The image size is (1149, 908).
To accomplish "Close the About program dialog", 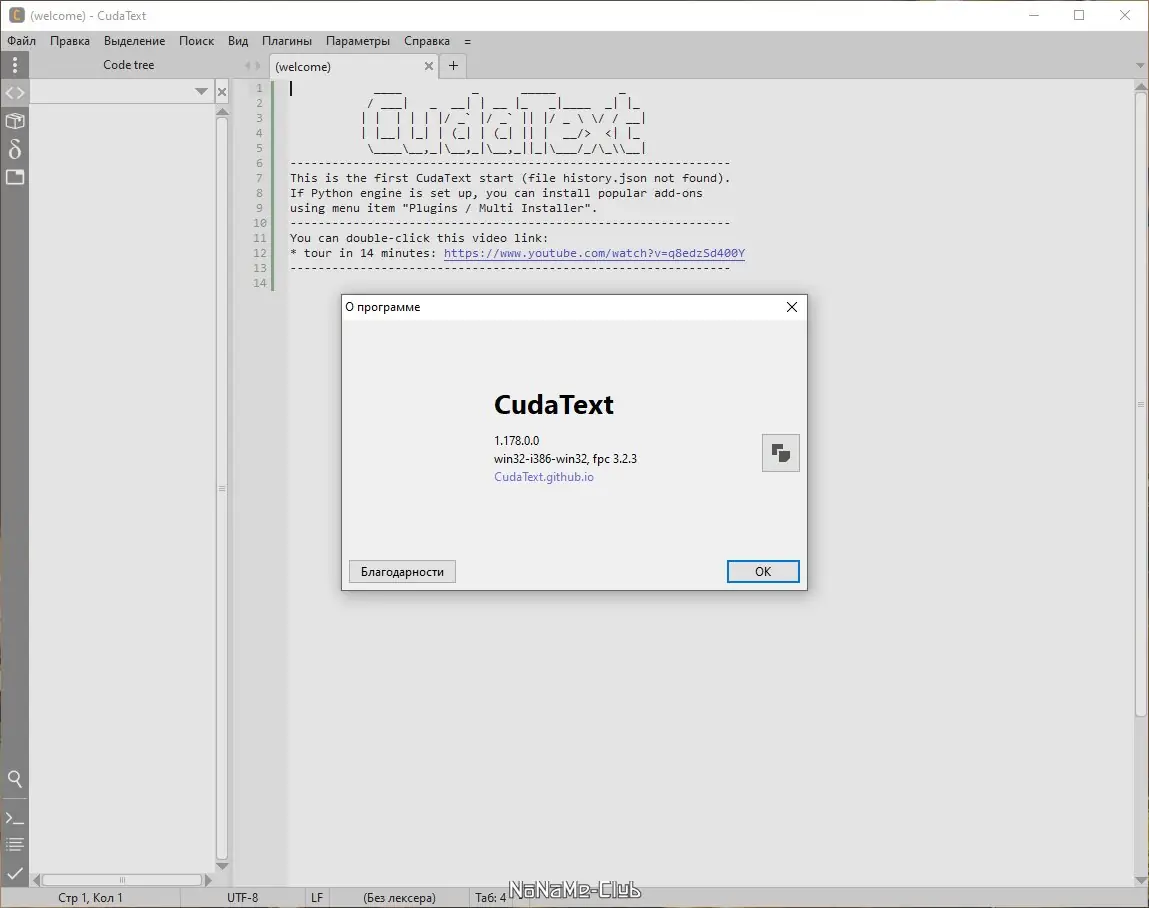I will click(791, 307).
